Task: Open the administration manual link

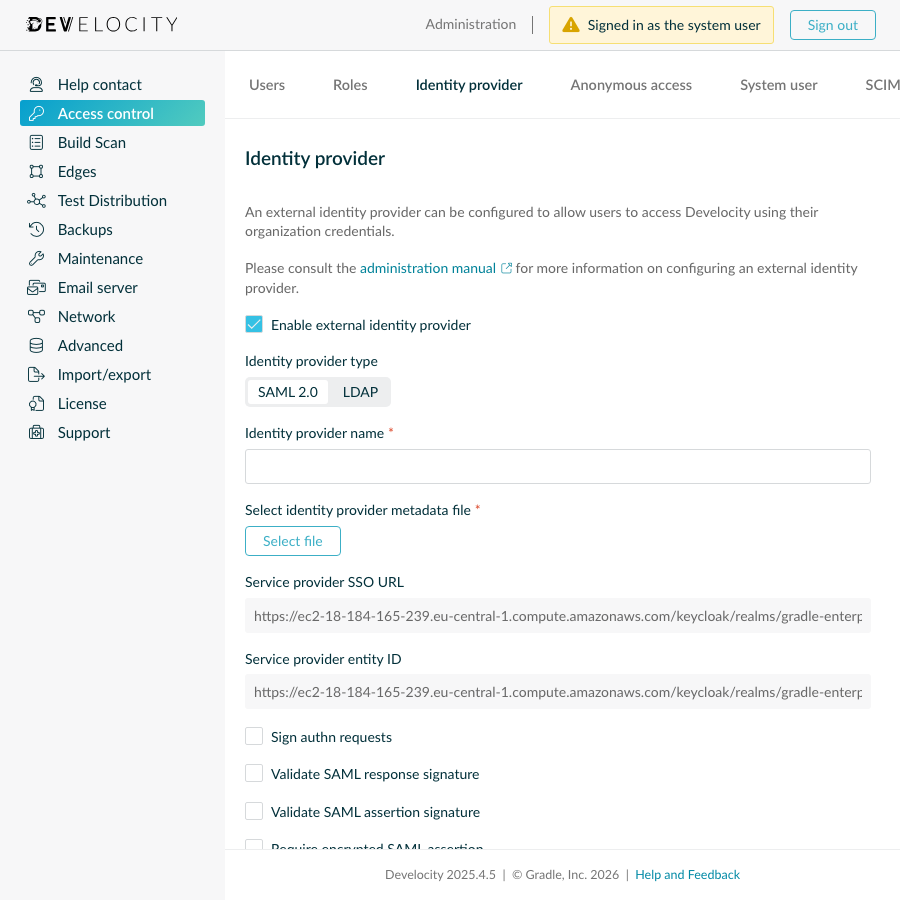Action: pos(428,268)
